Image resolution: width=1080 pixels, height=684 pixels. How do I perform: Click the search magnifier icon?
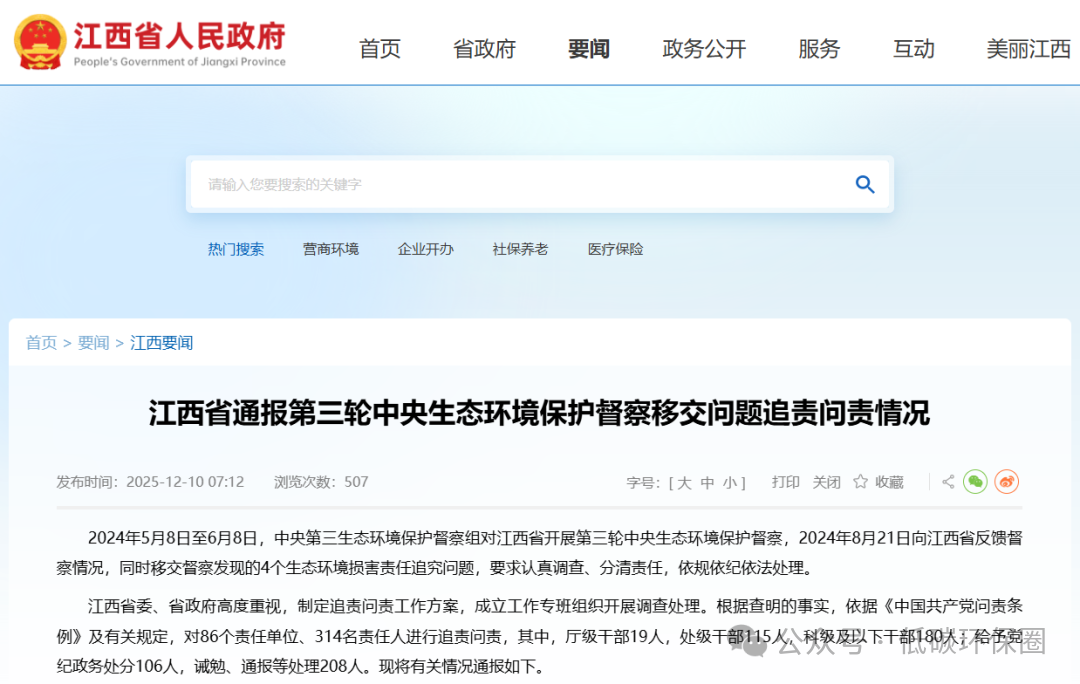click(x=865, y=184)
